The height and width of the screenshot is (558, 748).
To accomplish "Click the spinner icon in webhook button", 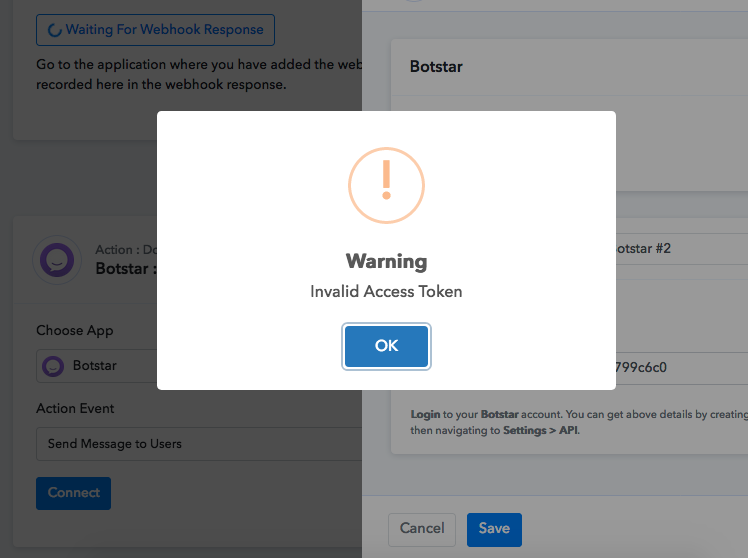I will 54,30.
